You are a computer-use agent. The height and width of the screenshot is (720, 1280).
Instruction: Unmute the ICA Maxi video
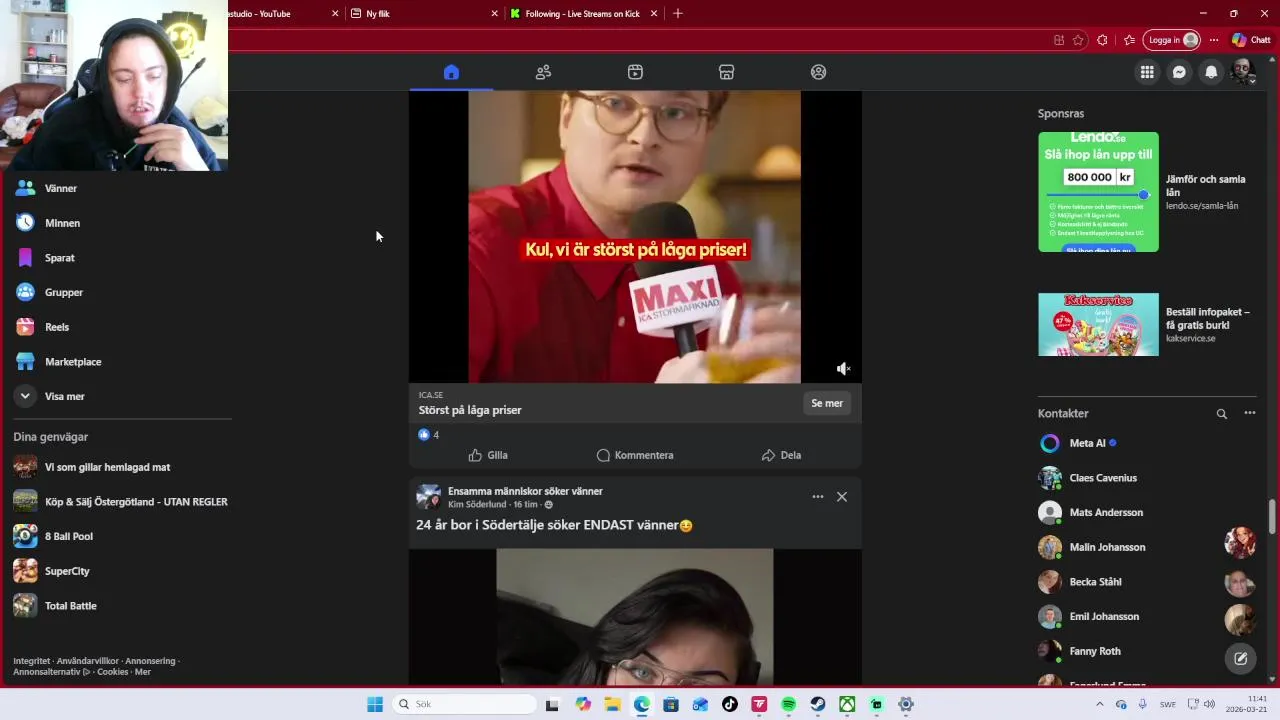843,369
